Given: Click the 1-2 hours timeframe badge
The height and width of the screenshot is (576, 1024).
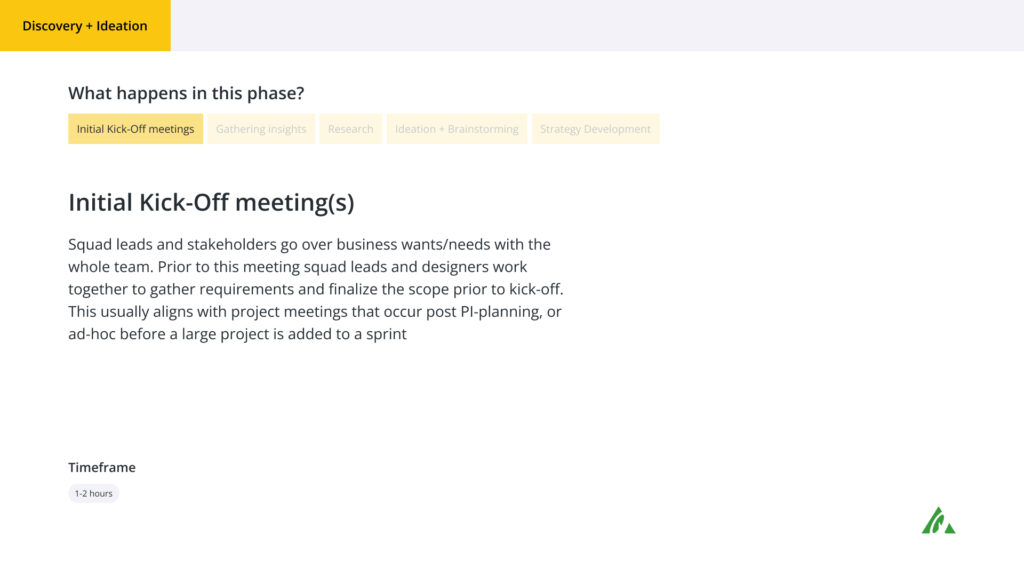Looking at the screenshot, I should [93, 493].
